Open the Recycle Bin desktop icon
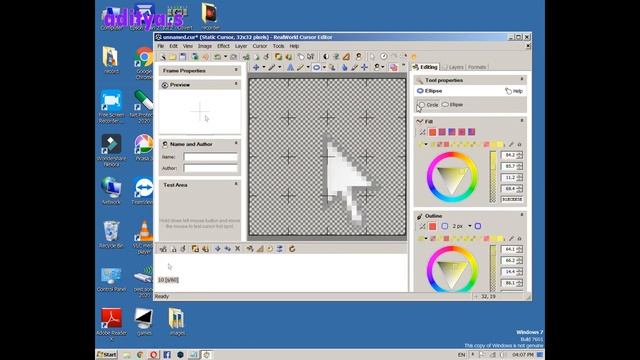The height and width of the screenshot is (360, 640). [111, 235]
